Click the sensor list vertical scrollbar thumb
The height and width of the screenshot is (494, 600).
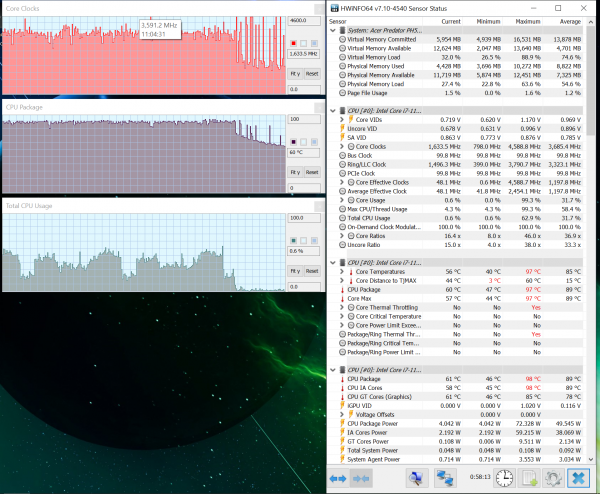point(591,80)
